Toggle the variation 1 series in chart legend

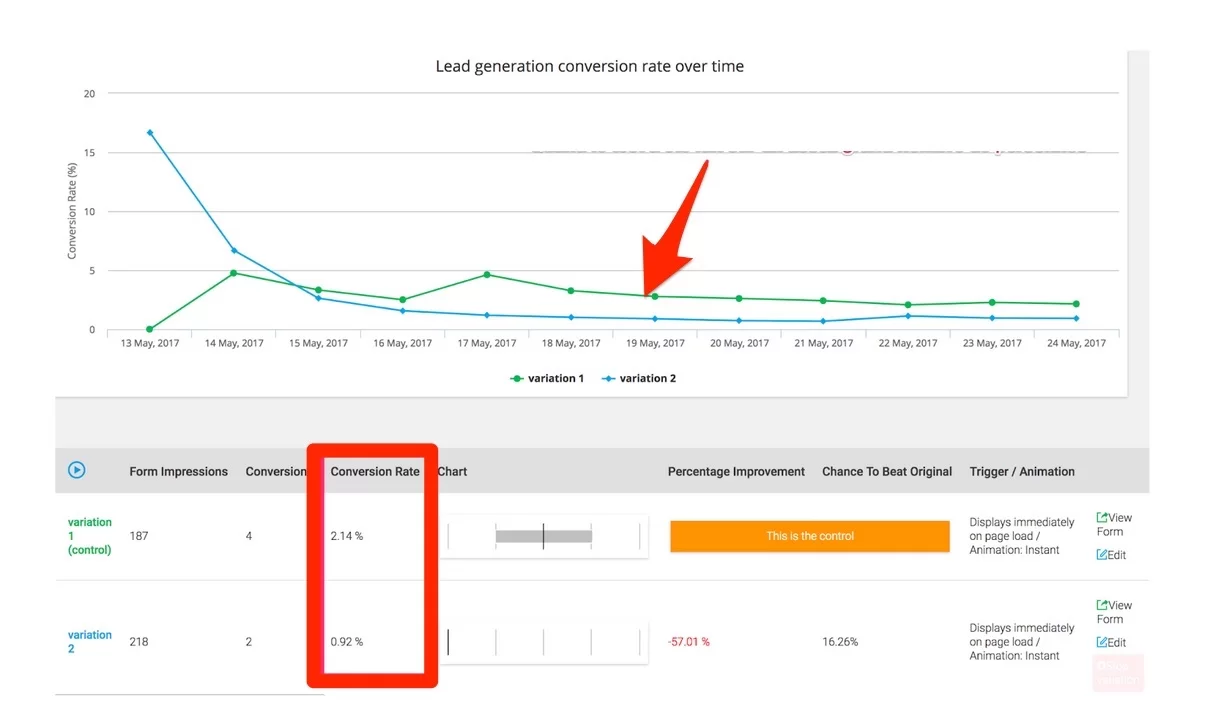click(547, 379)
